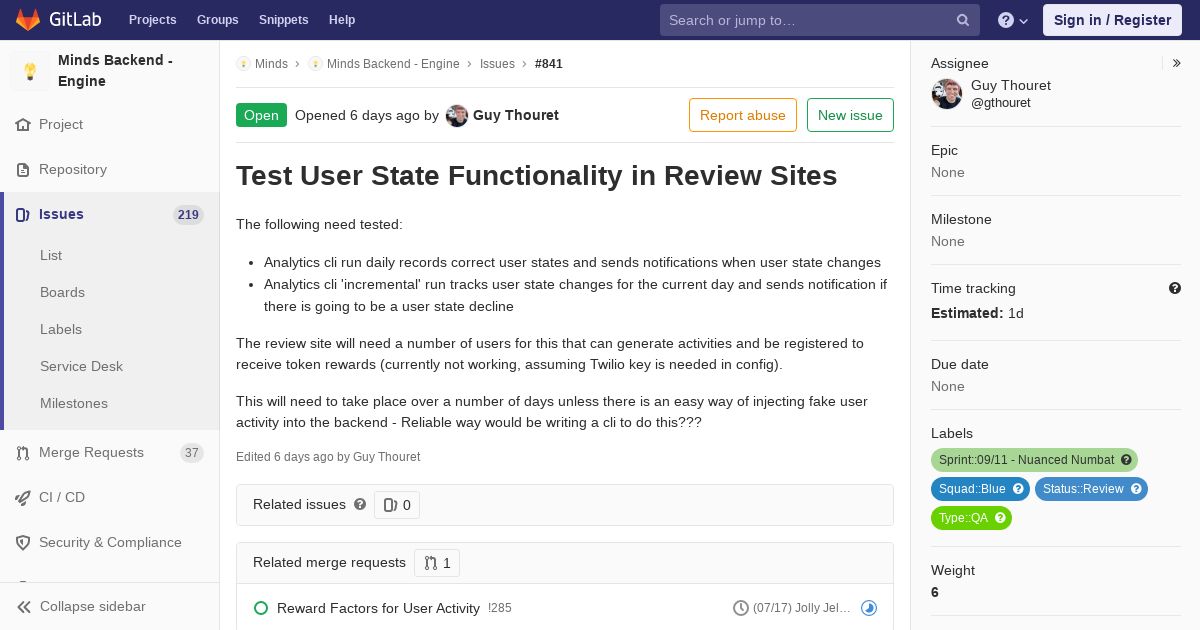
Task: Click the 37 merge requests count badge
Action: click(x=192, y=453)
